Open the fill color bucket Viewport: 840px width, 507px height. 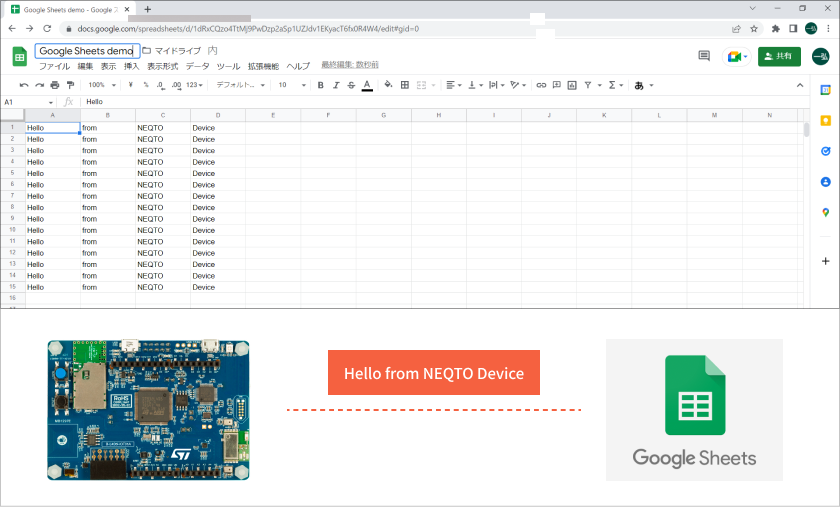[x=388, y=85]
